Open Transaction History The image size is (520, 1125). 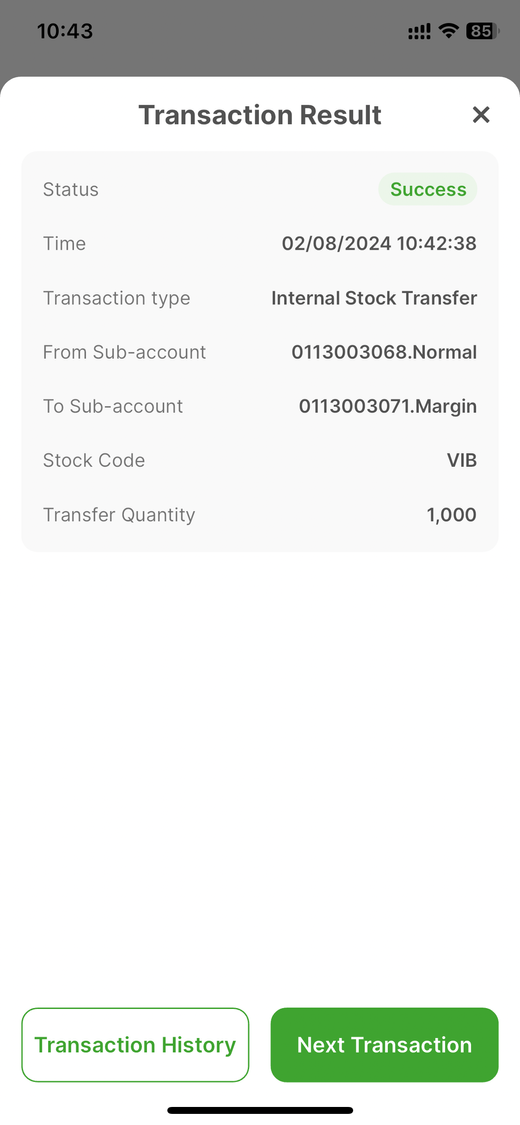[135, 1045]
